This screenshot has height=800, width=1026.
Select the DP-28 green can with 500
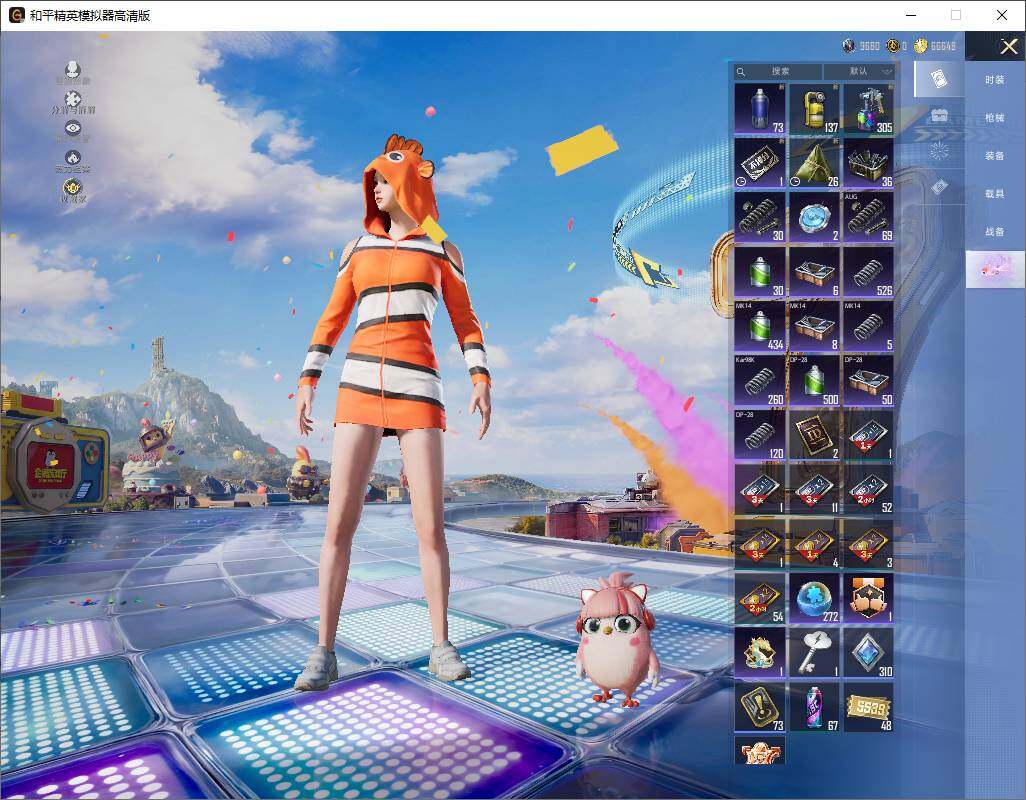click(x=814, y=381)
